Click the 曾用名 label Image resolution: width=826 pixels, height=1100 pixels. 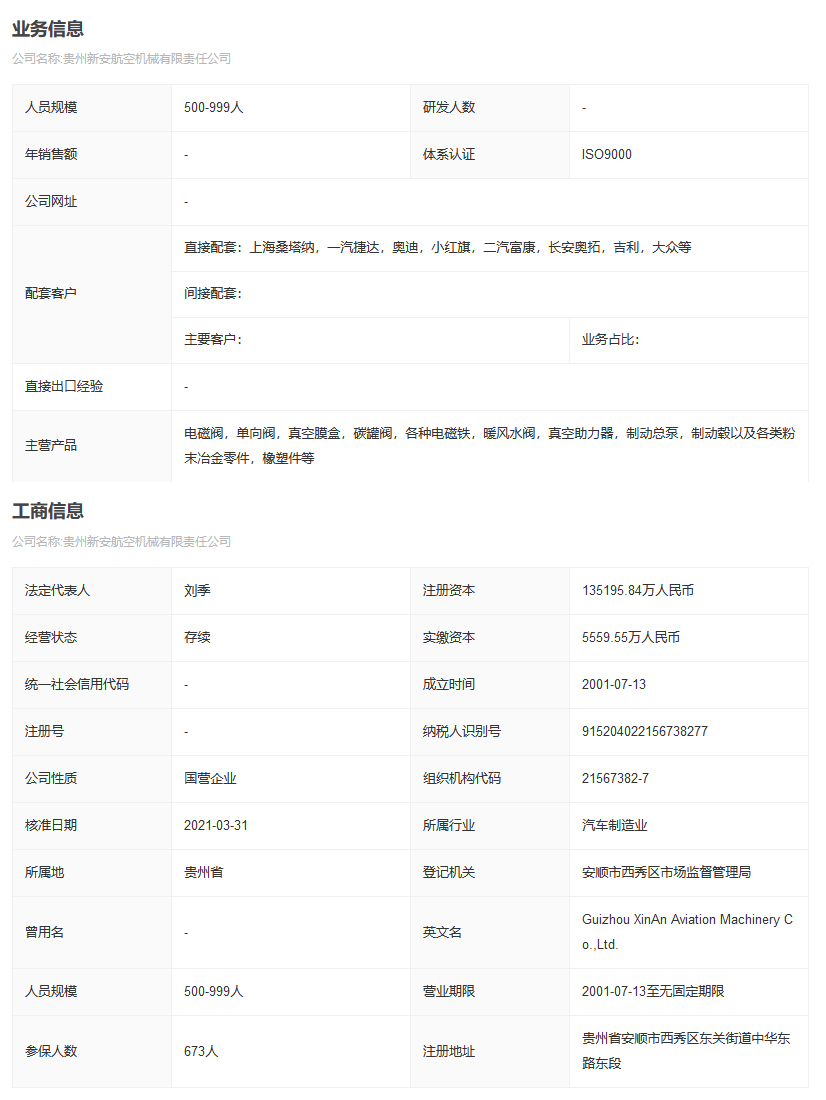(44, 932)
